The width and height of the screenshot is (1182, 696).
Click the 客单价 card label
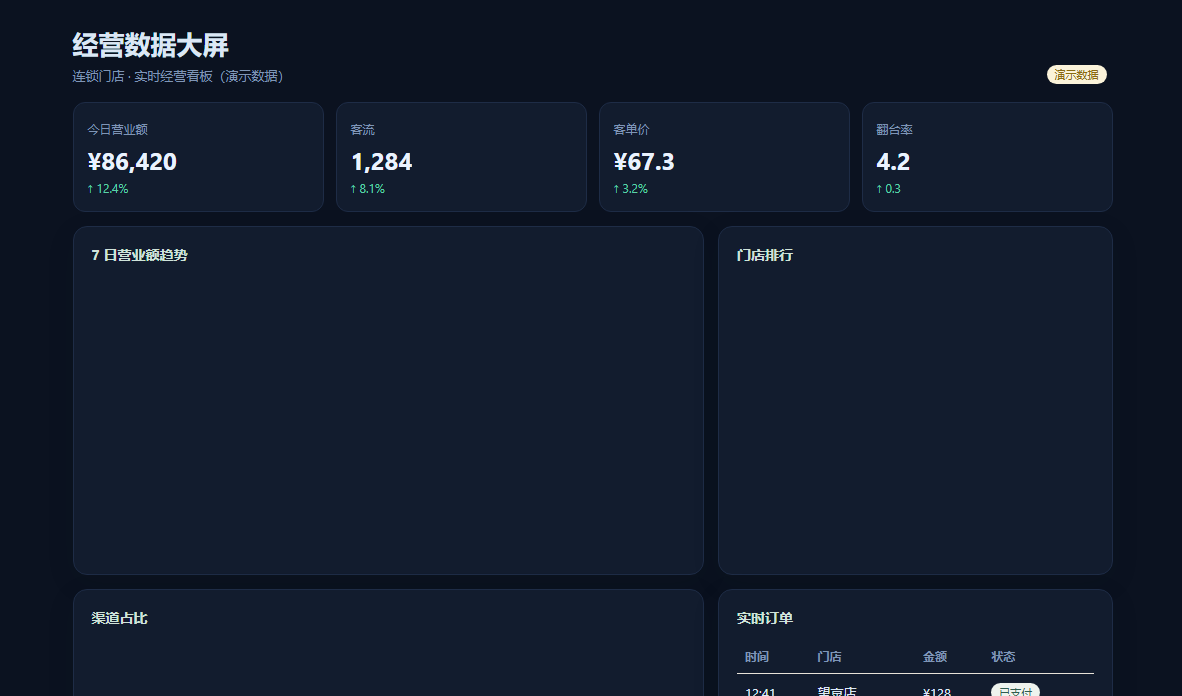point(632,130)
